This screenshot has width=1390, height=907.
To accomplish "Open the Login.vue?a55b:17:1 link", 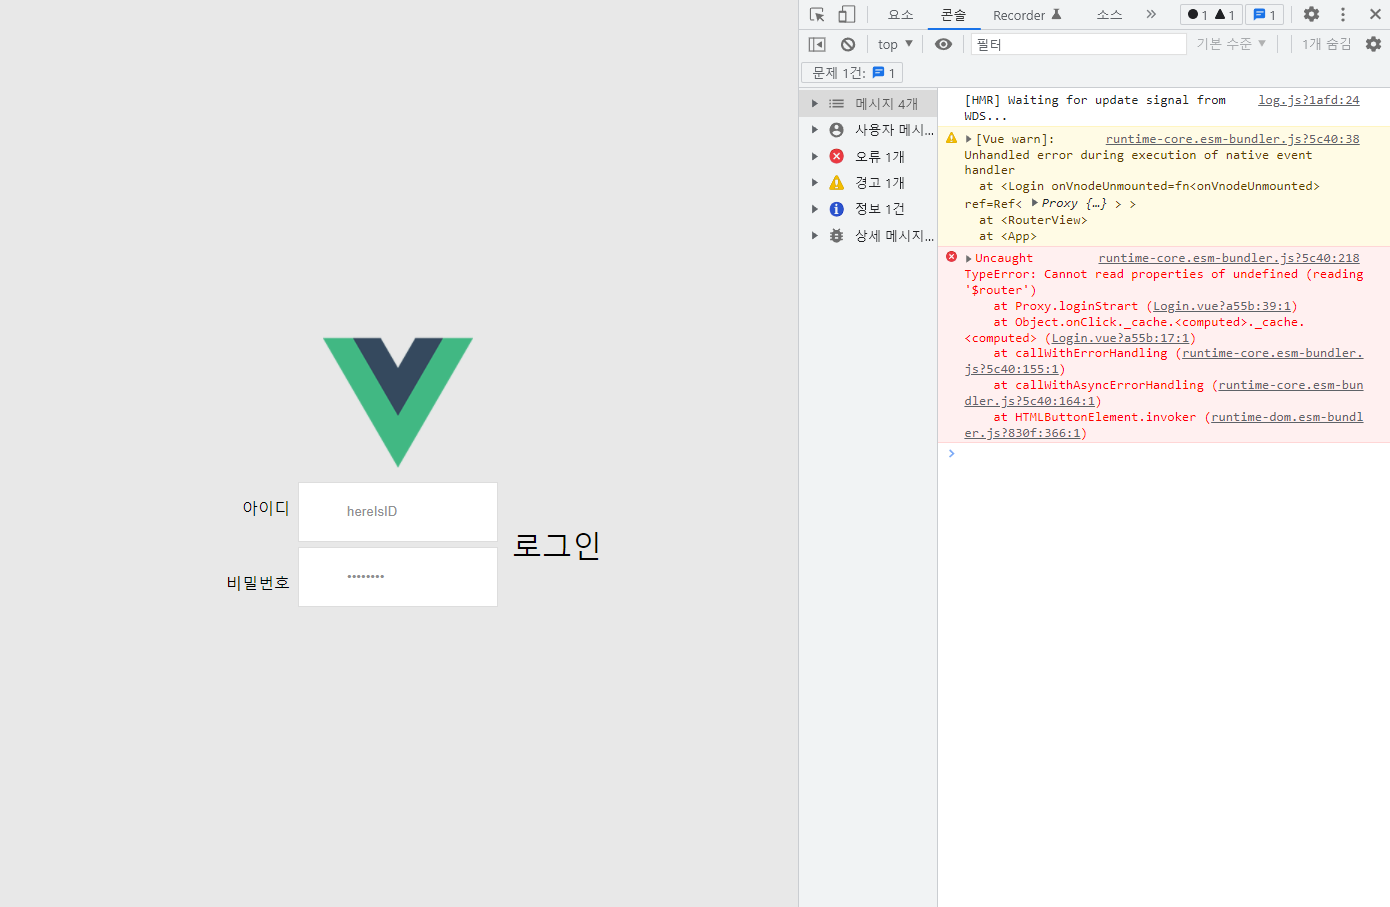I will [x=1120, y=338].
